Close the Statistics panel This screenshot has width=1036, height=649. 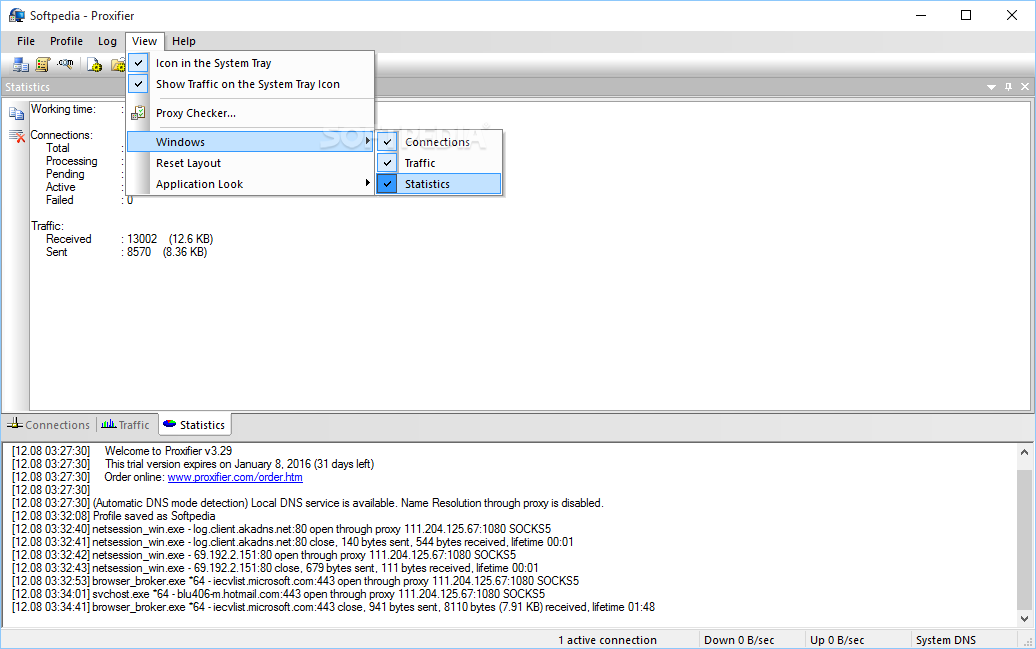click(1025, 87)
